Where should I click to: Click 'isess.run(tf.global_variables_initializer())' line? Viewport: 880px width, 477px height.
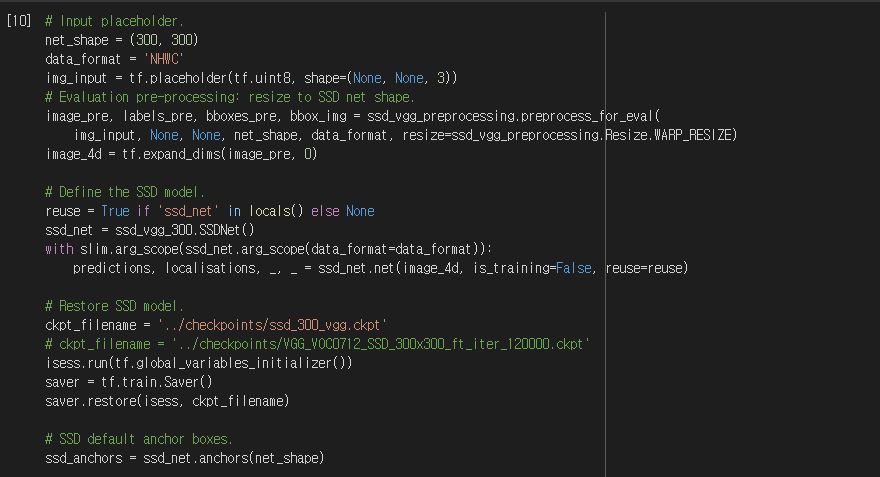pyautogui.click(x=199, y=363)
